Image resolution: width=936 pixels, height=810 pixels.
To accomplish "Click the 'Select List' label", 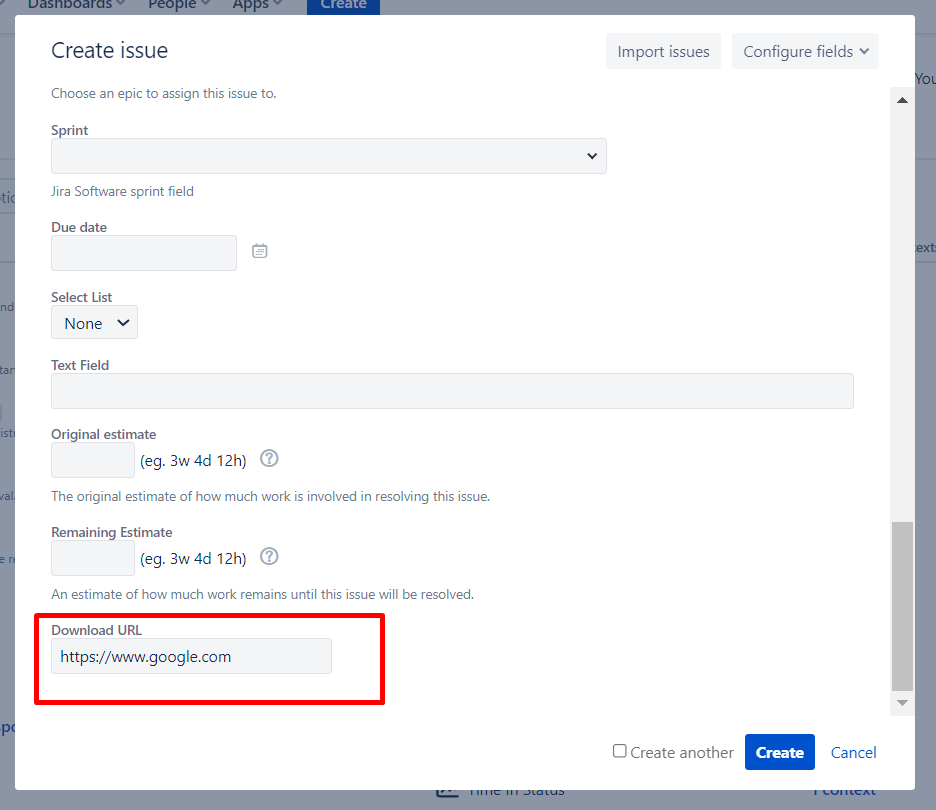I will (x=82, y=297).
